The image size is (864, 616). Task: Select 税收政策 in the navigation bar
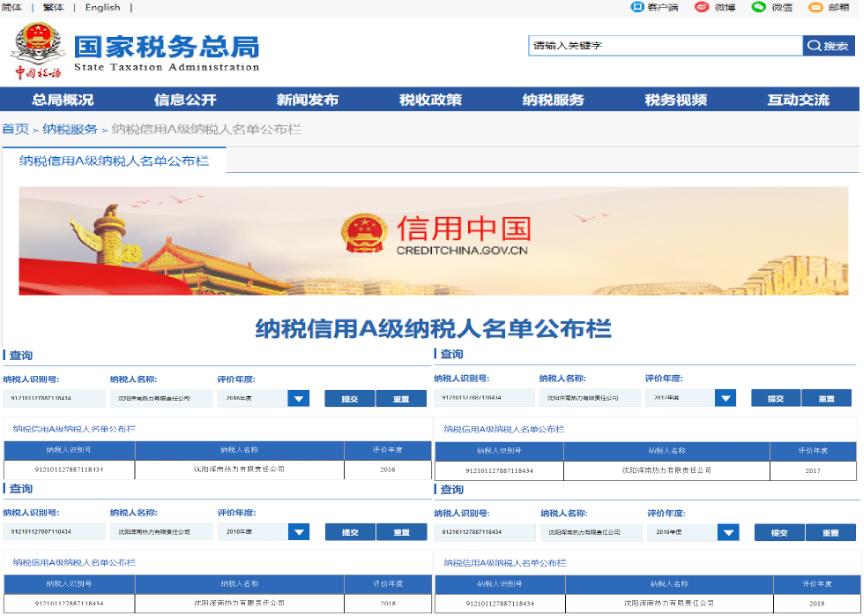[430, 100]
